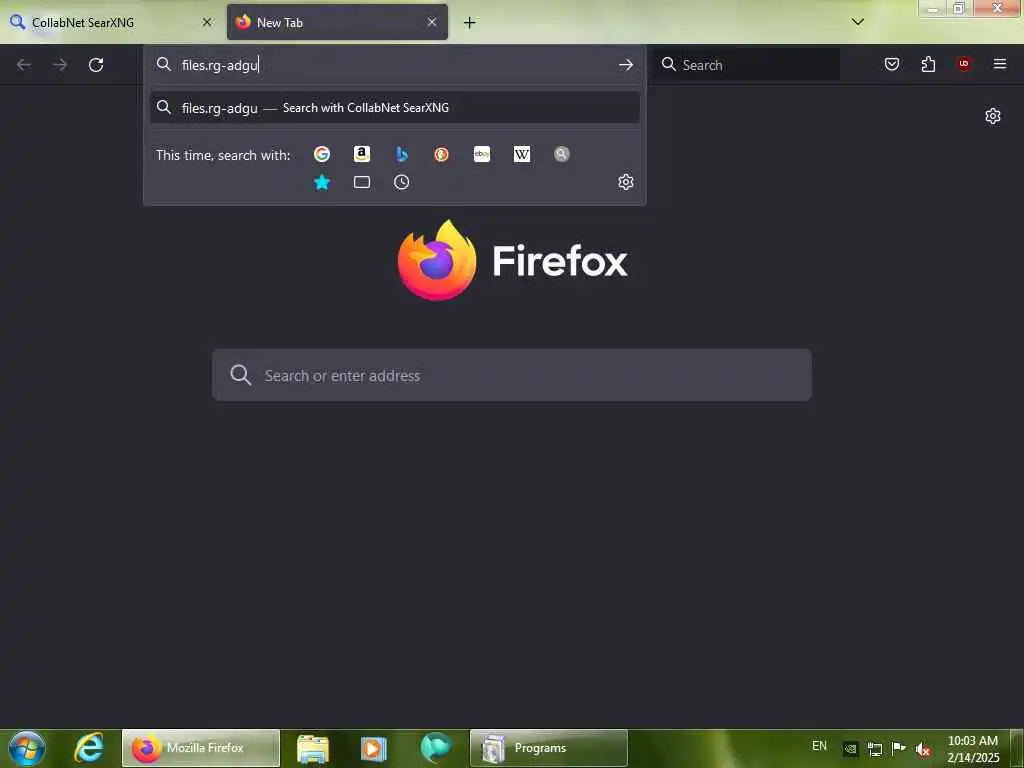This screenshot has height=768, width=1024.
Task: Click the Go arrow in address bar
Action: coord(626,65)
